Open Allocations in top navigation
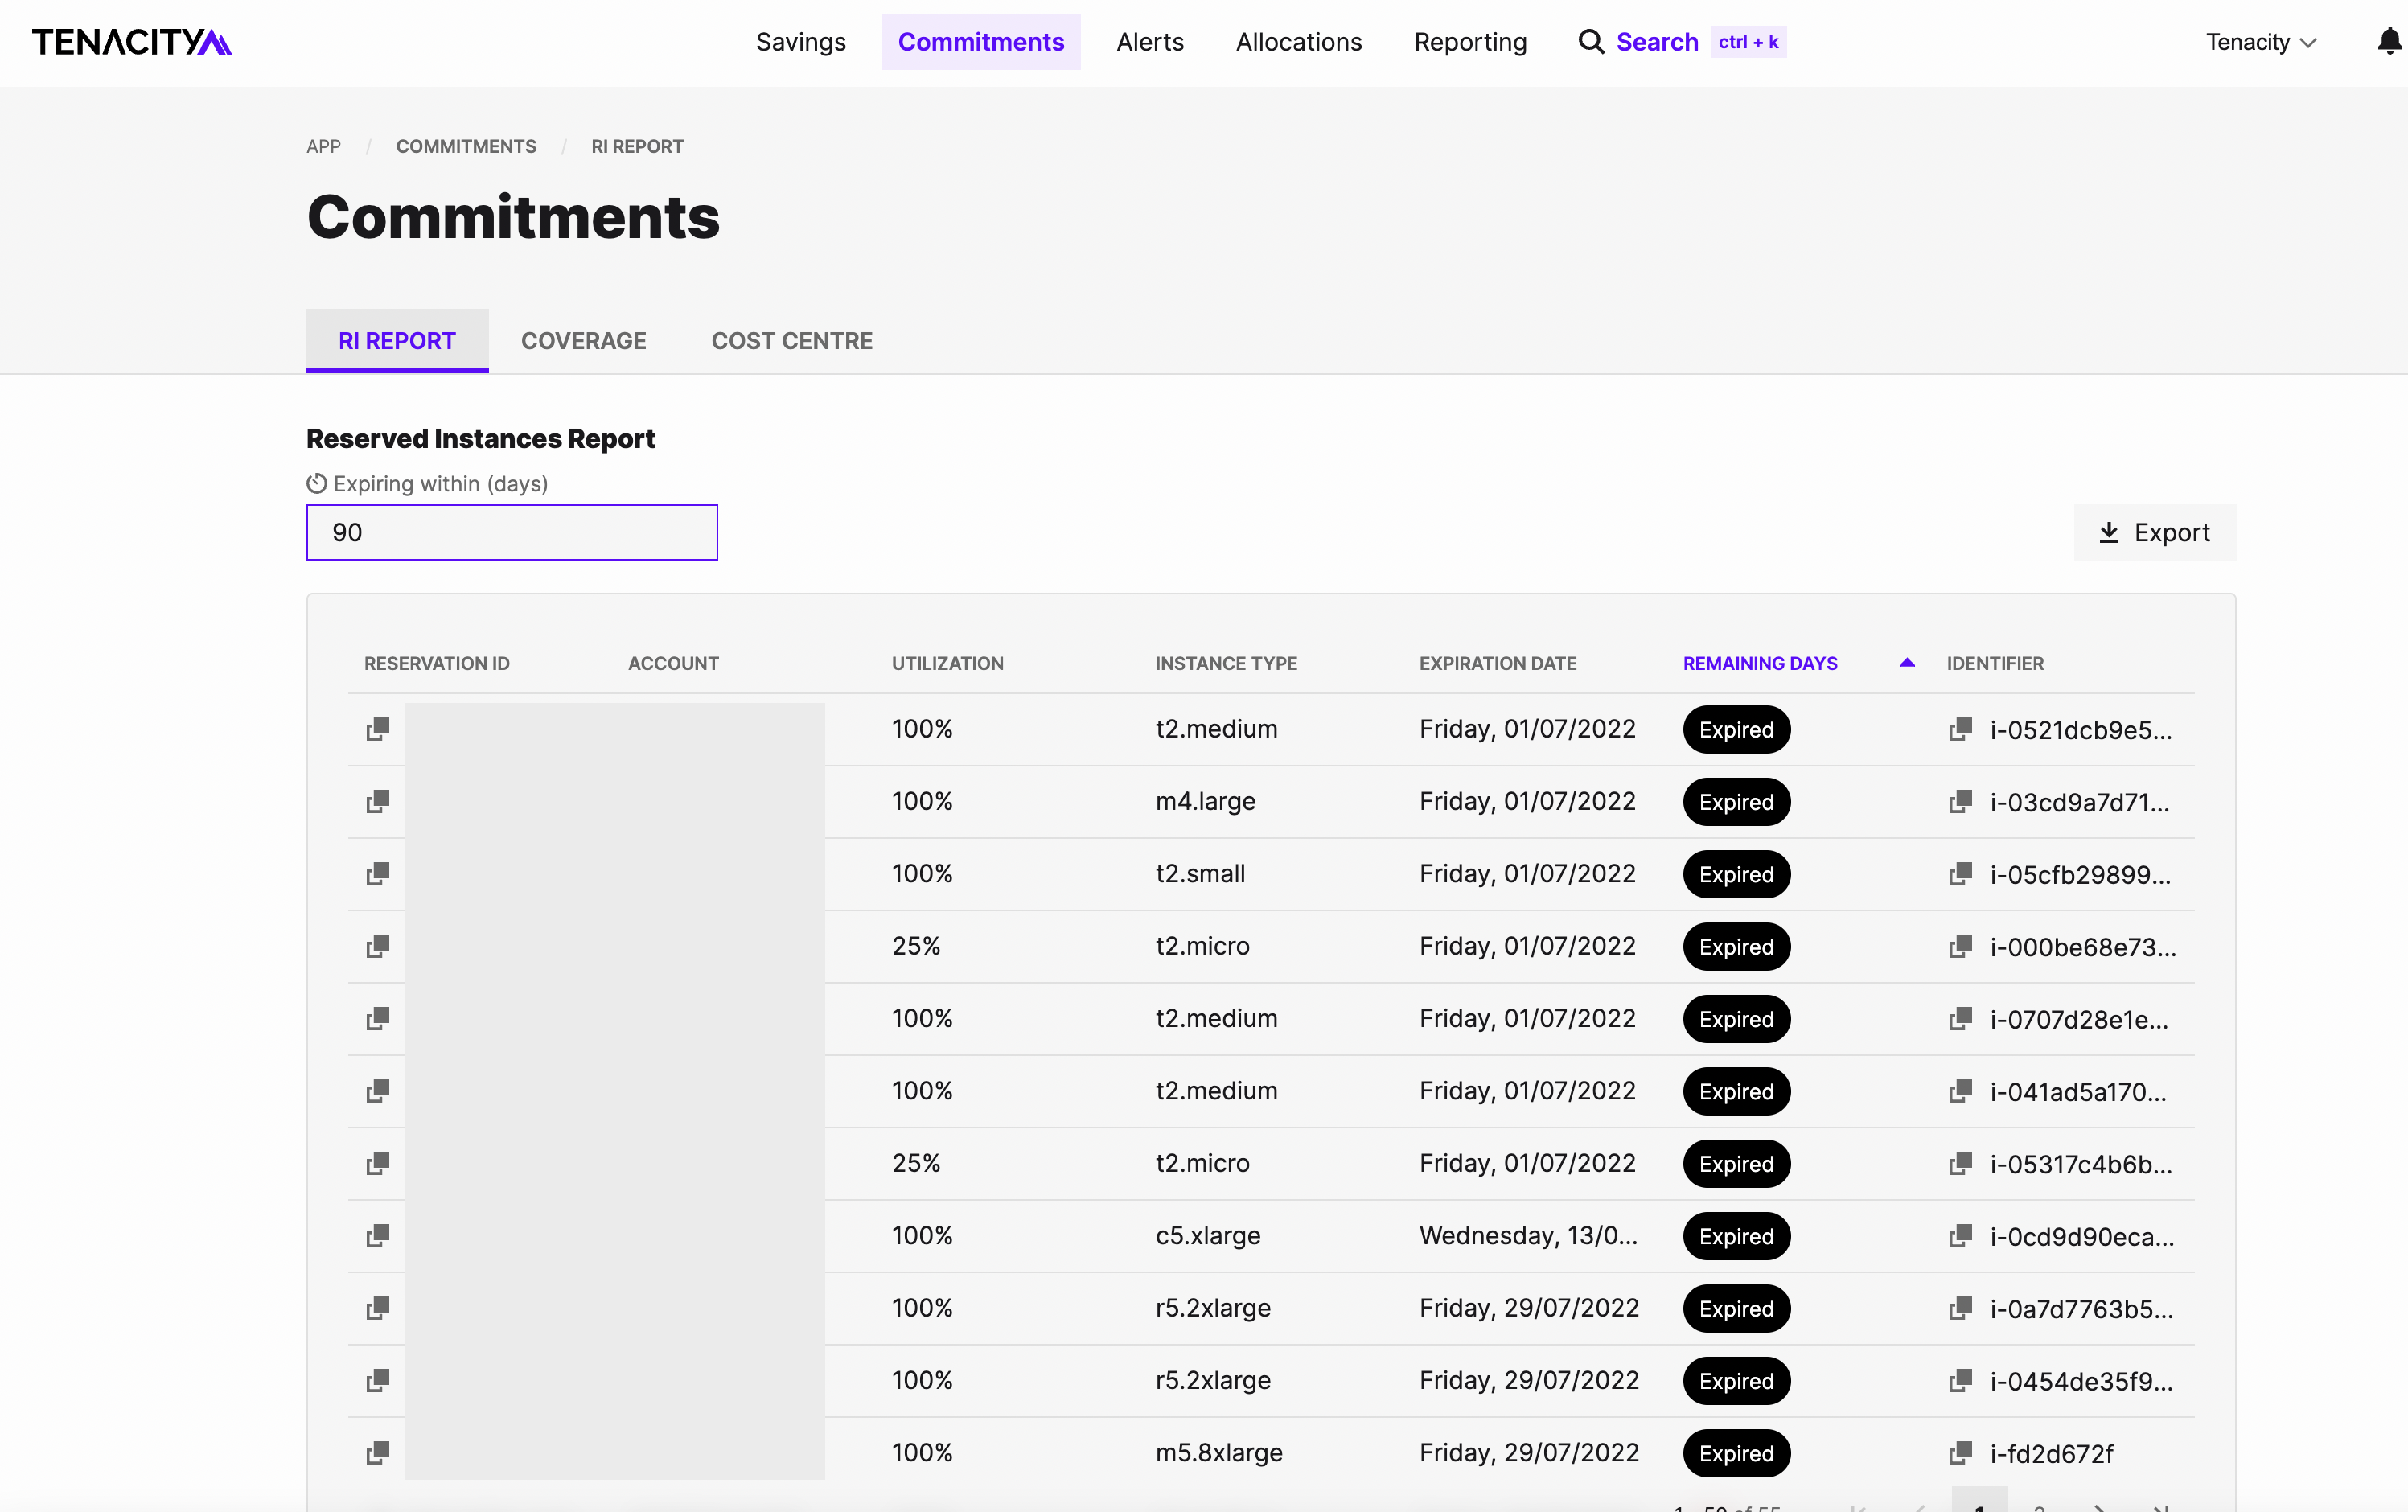The width and height of the screenshot is (2408, 1512). (x=1299, y=42)
